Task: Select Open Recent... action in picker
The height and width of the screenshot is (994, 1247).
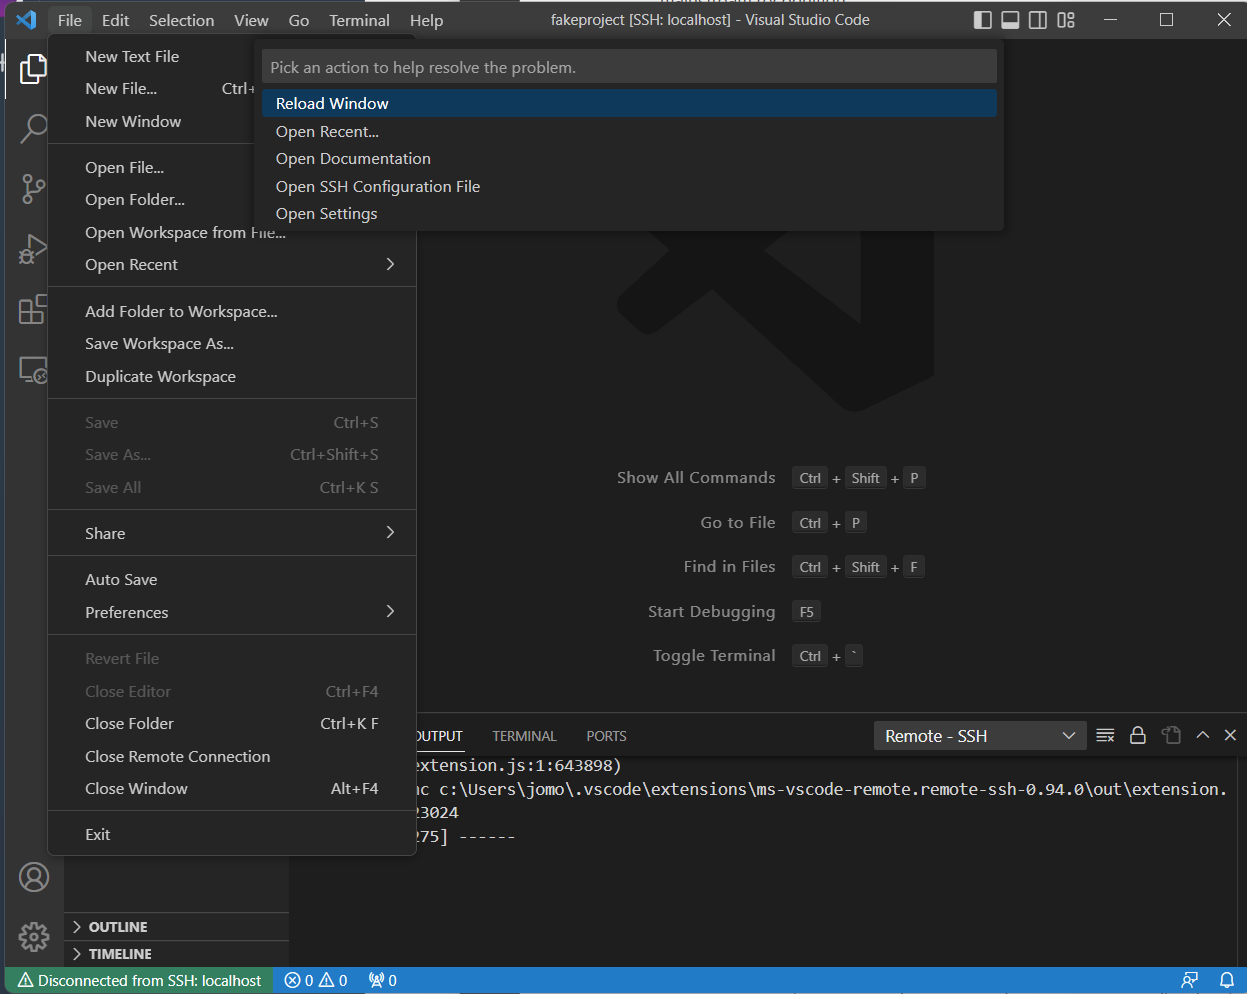Action: tap(629, 131)
